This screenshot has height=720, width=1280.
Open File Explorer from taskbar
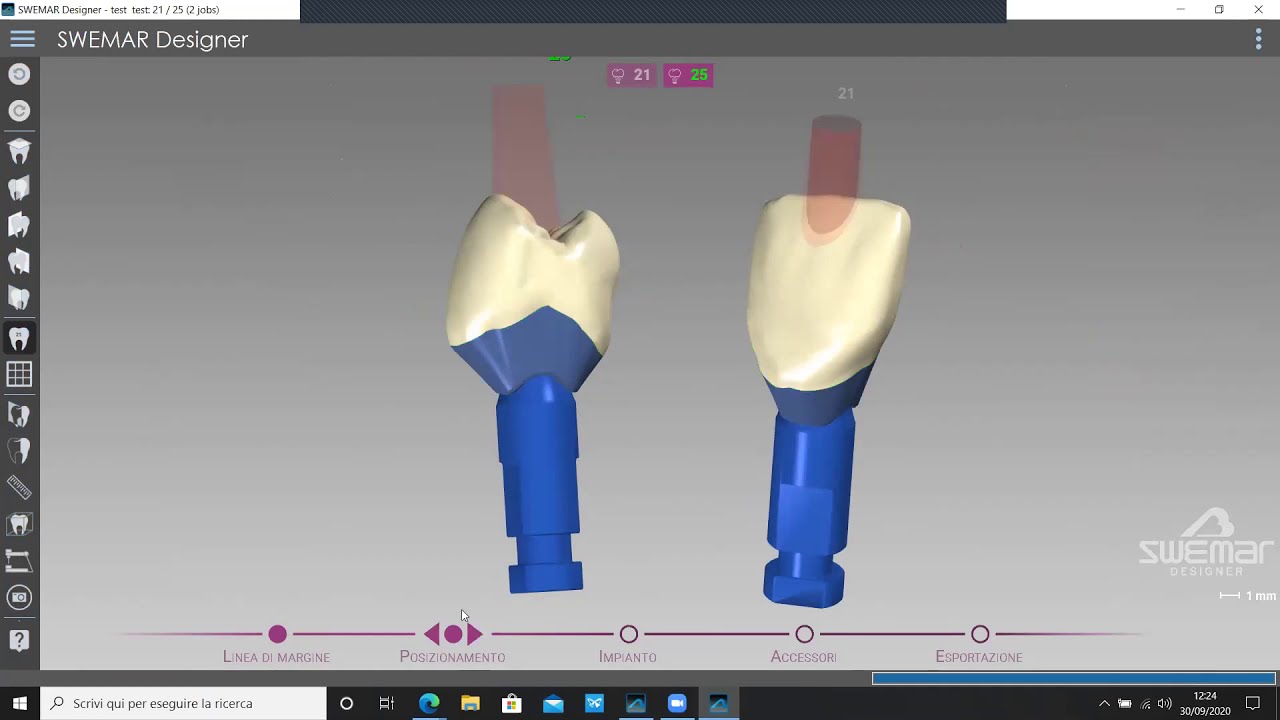tap(470, 703)
